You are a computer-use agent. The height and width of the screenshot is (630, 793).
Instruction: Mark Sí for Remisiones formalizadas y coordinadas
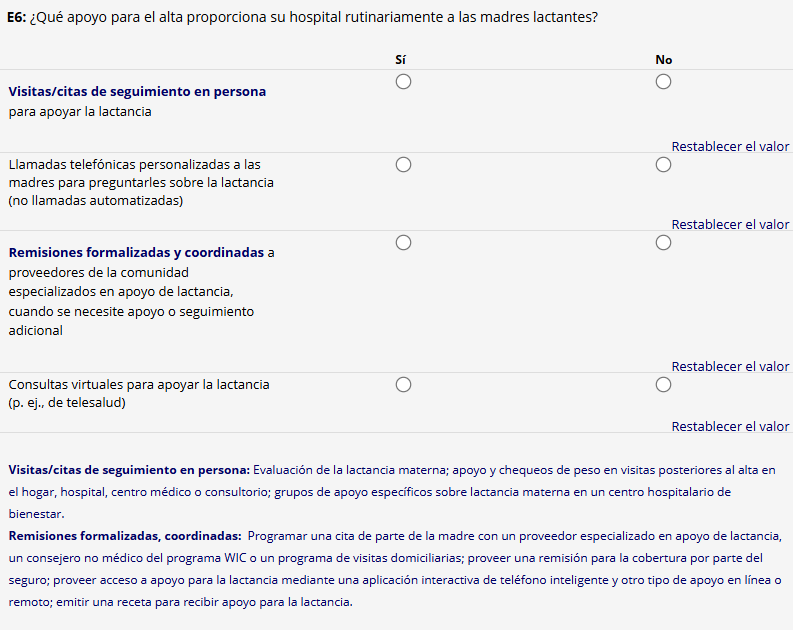[x=403, y=243]
